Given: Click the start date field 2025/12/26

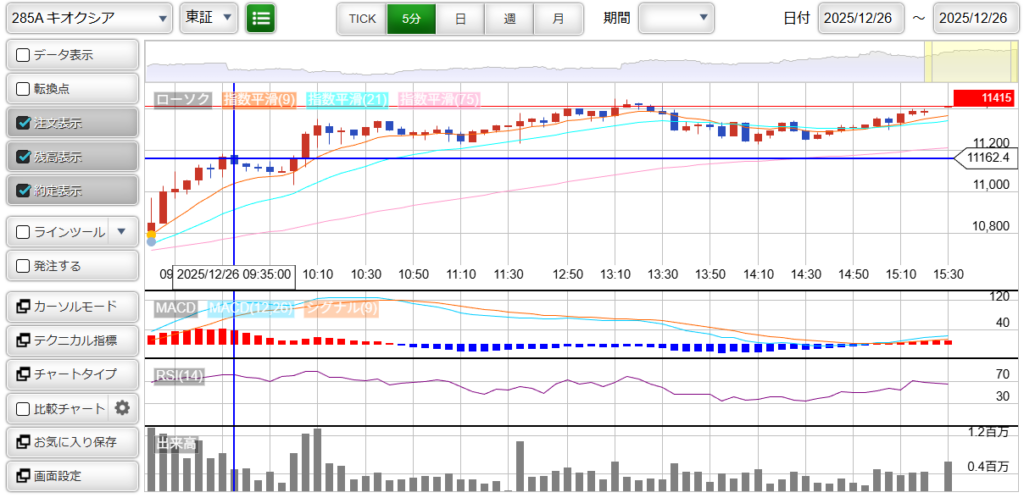Looking at the screenshot, I should [861, 18].
